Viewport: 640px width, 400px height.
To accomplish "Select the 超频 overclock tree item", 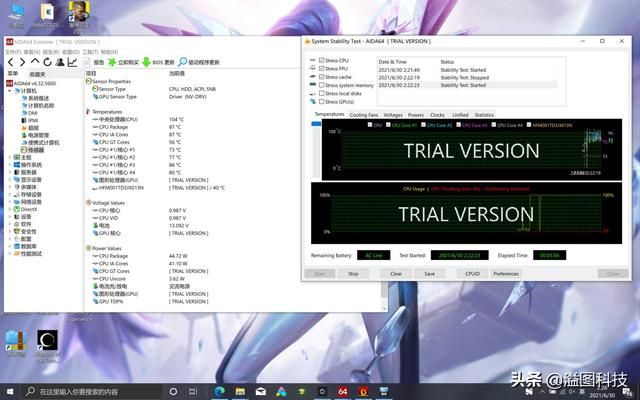I will click(x=33, y=128).
